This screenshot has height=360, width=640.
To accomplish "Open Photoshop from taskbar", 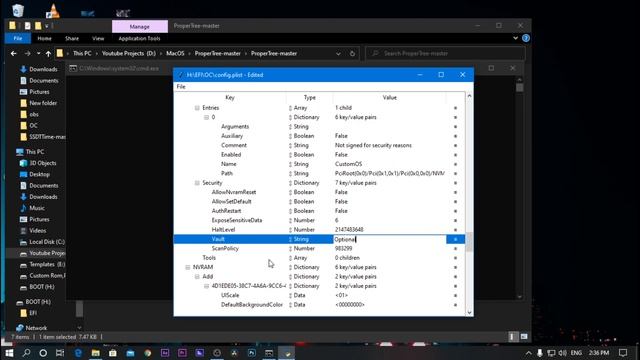I will [251, 353].
